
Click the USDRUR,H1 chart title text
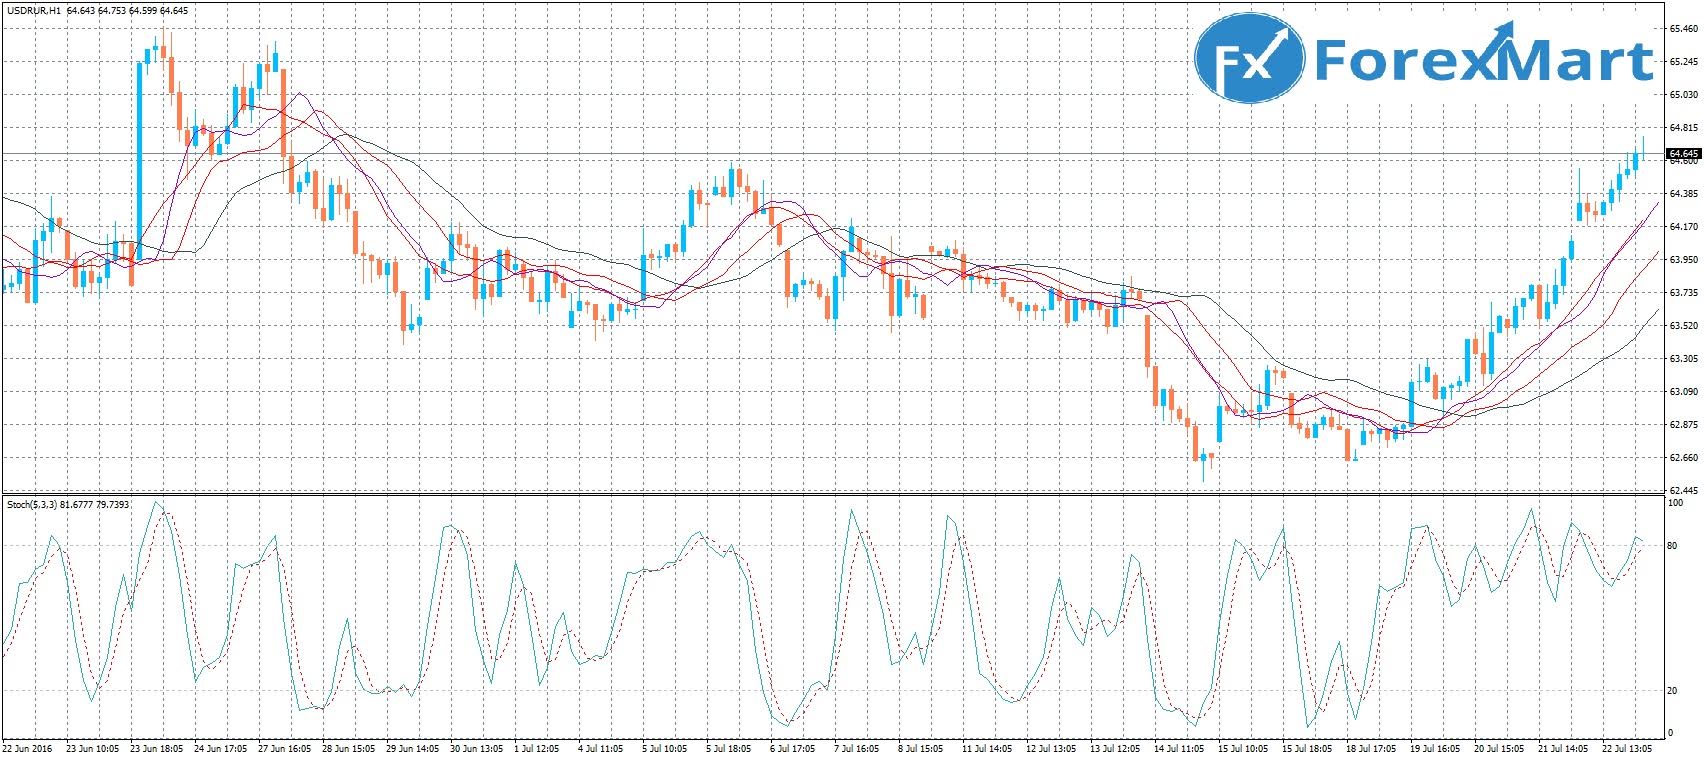[x=33, y=10]
